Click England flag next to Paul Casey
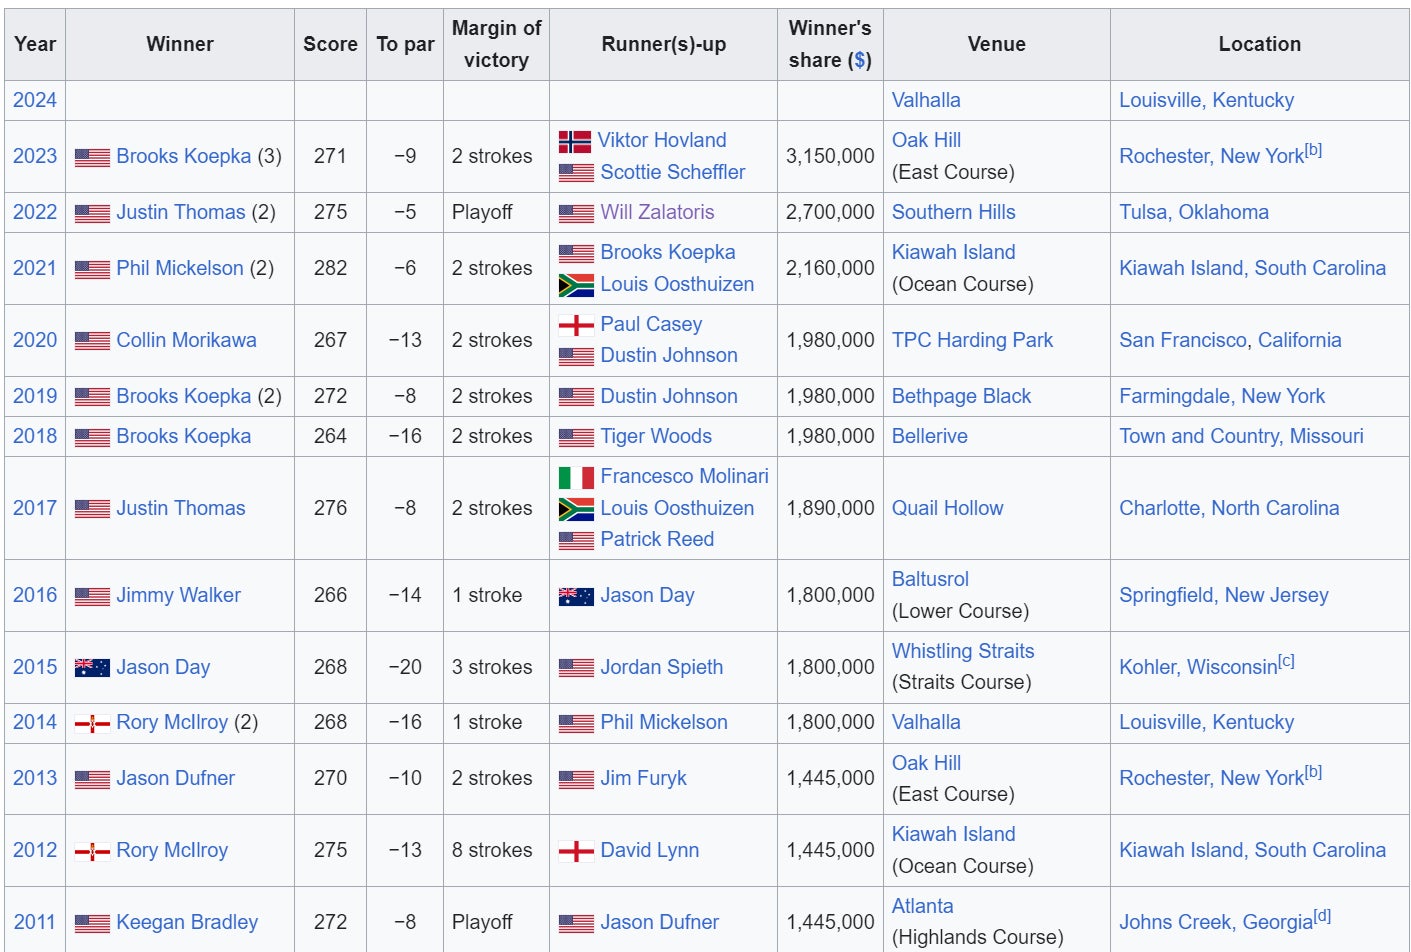Image resolution: width=1411 pixels, height=952 pixels. [576, 325]
